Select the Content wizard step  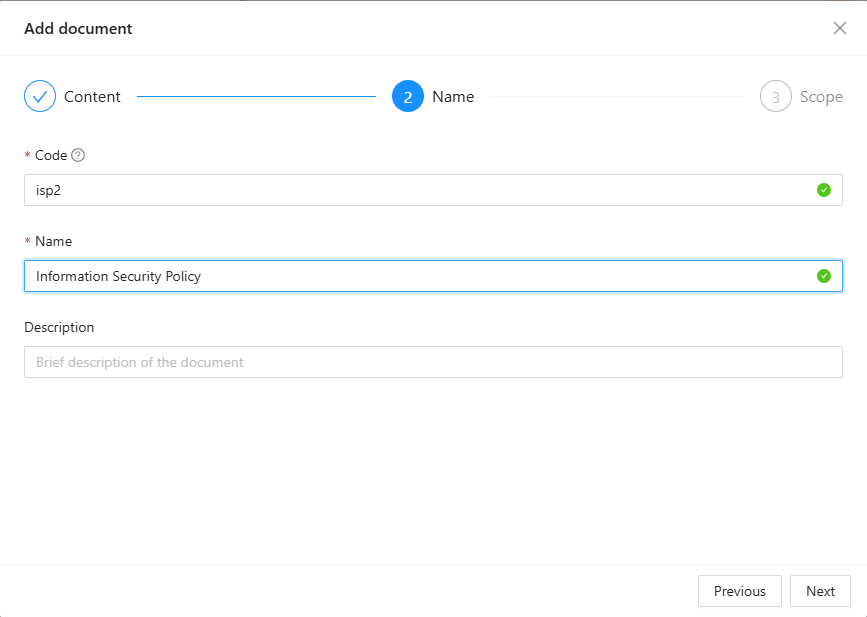pyautogui.click(x=93, y=96)
